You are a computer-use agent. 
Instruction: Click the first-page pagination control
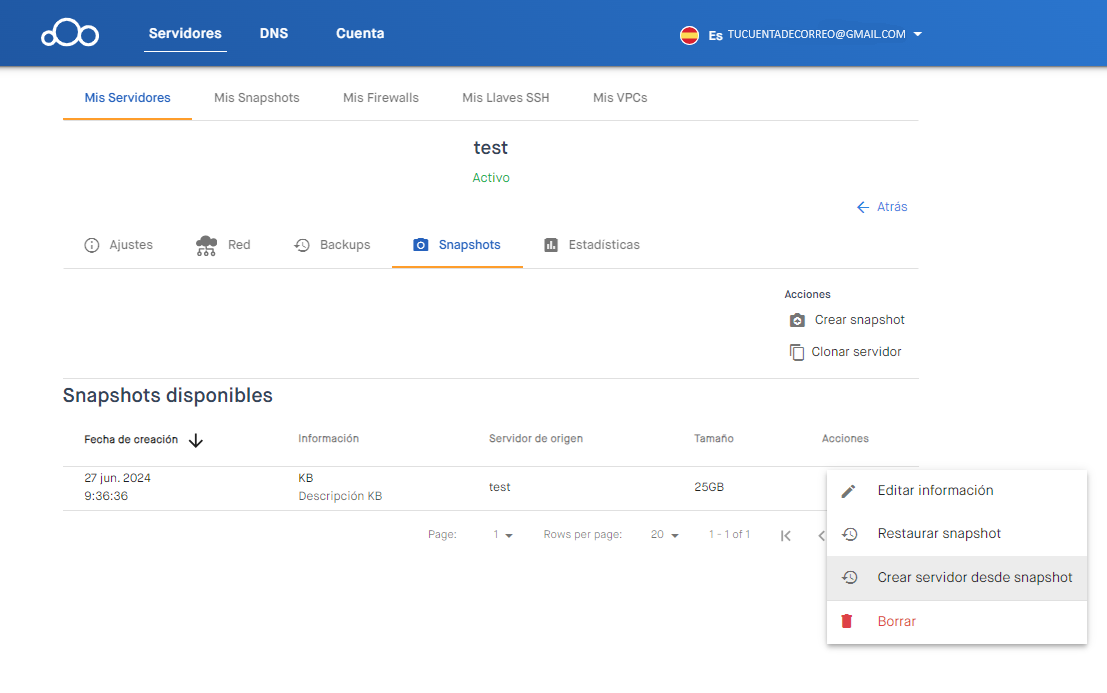point(785,534)
